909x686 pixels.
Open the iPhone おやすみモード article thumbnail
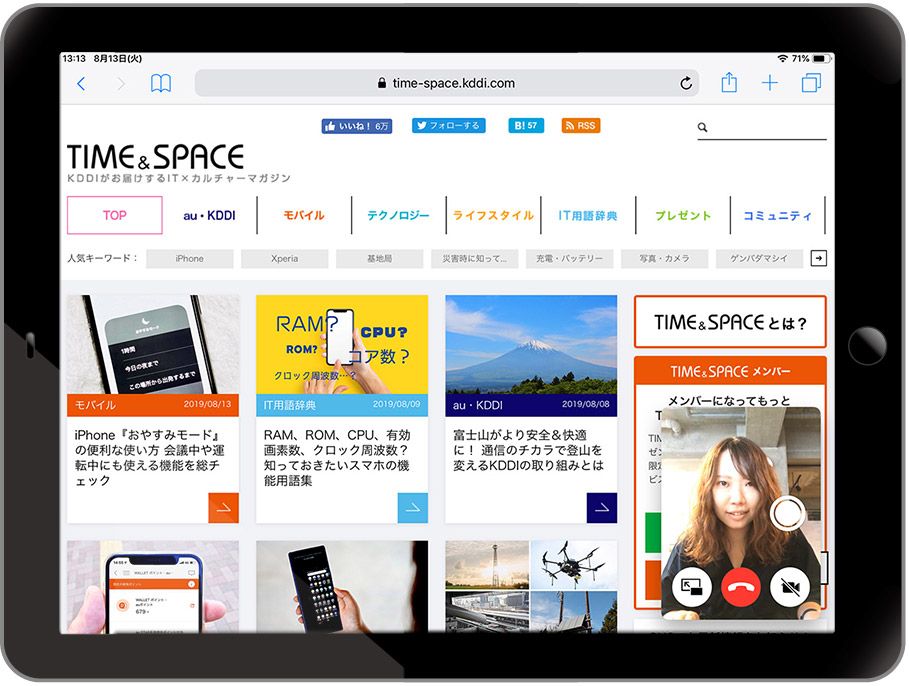pyautogui.click(x=153, y=344)
